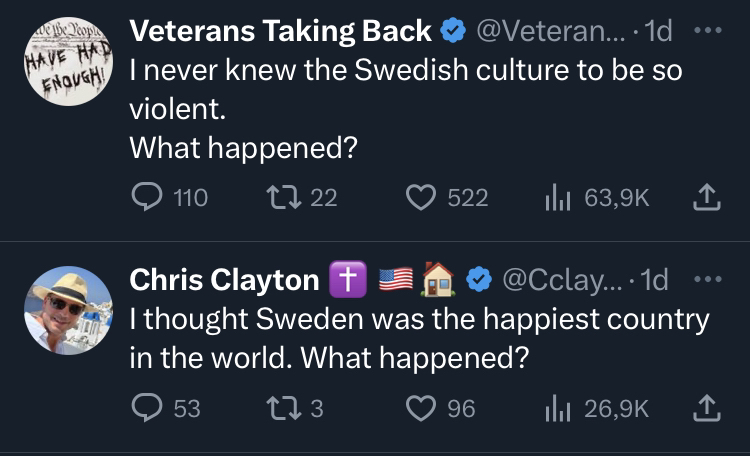Open Veterans Taking Back profile picture
The height and width of the screenshot is (456, 750).
click(67, 60)
